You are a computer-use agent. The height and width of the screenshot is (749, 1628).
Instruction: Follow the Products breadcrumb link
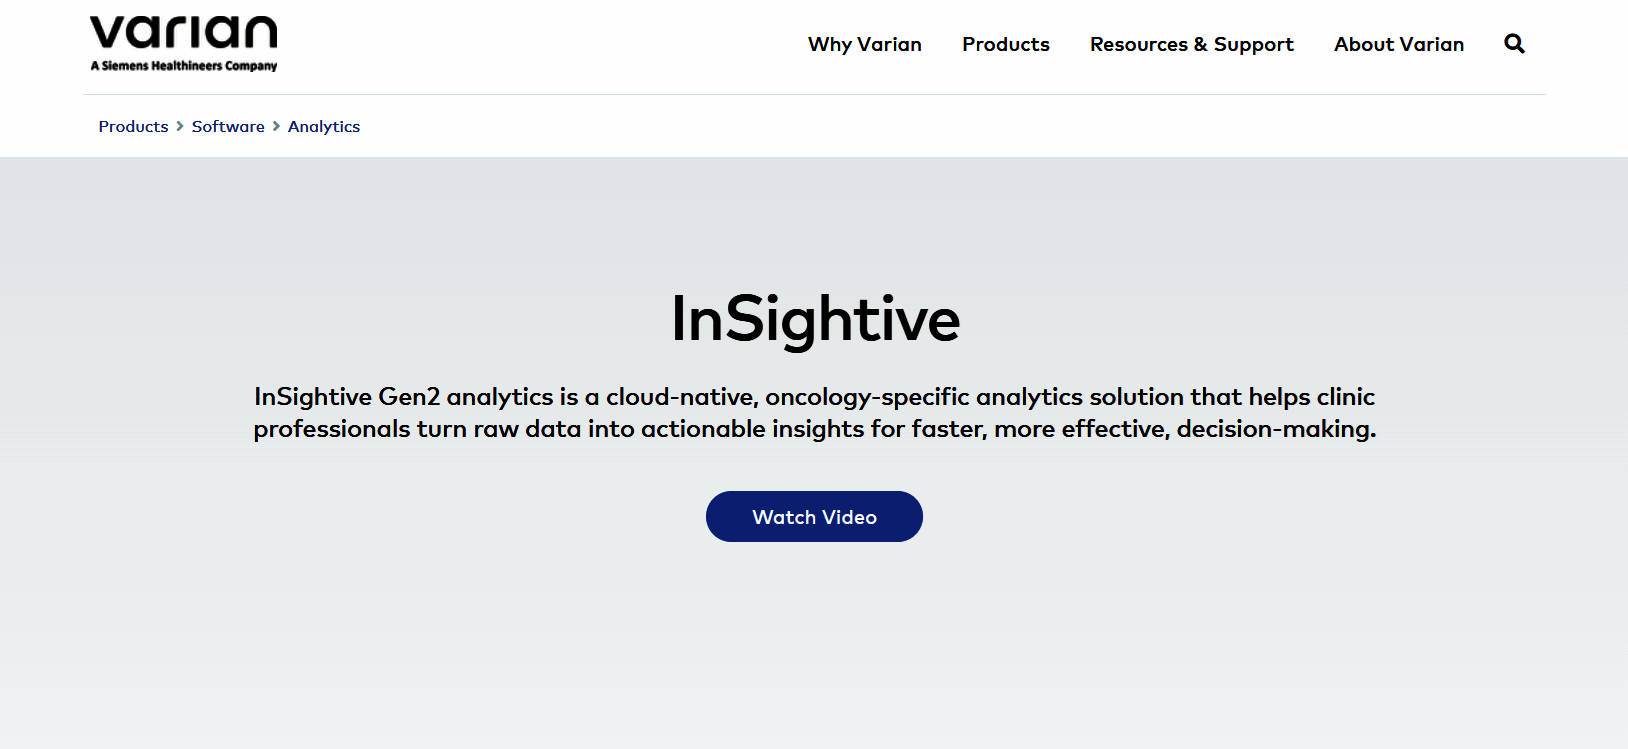pos(132,126)
